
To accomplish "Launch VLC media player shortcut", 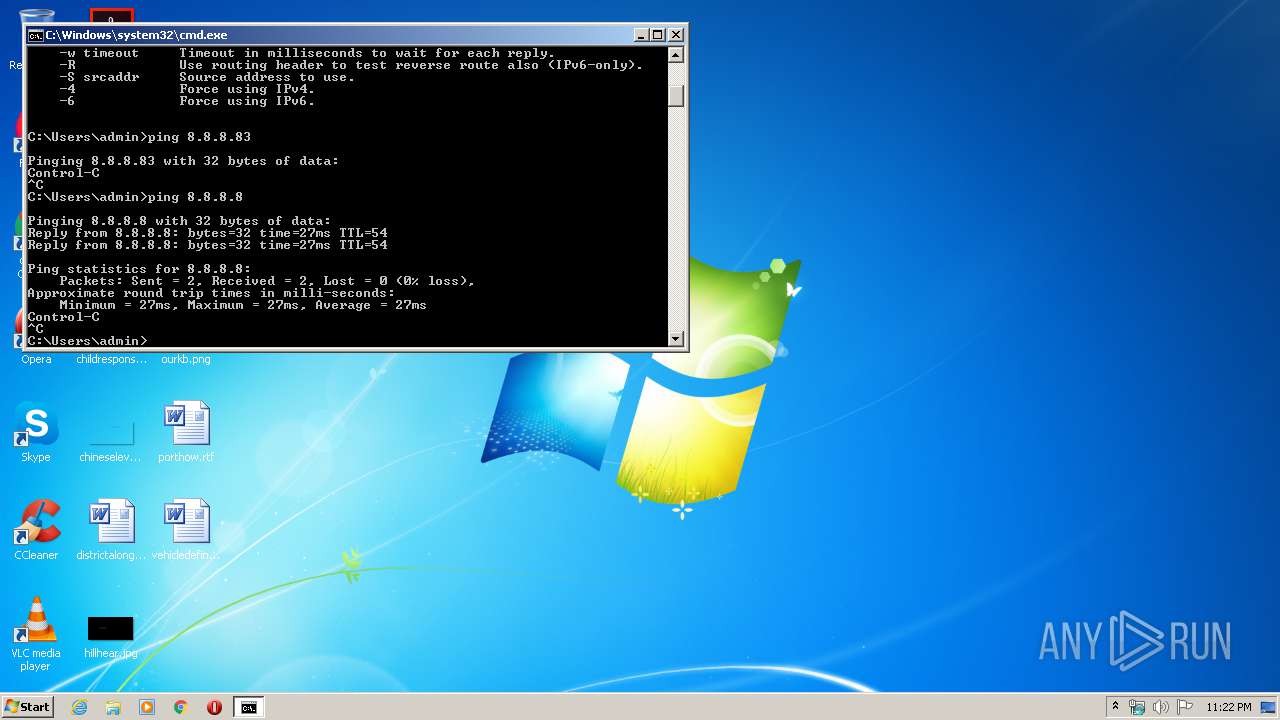I will (36, 634).
